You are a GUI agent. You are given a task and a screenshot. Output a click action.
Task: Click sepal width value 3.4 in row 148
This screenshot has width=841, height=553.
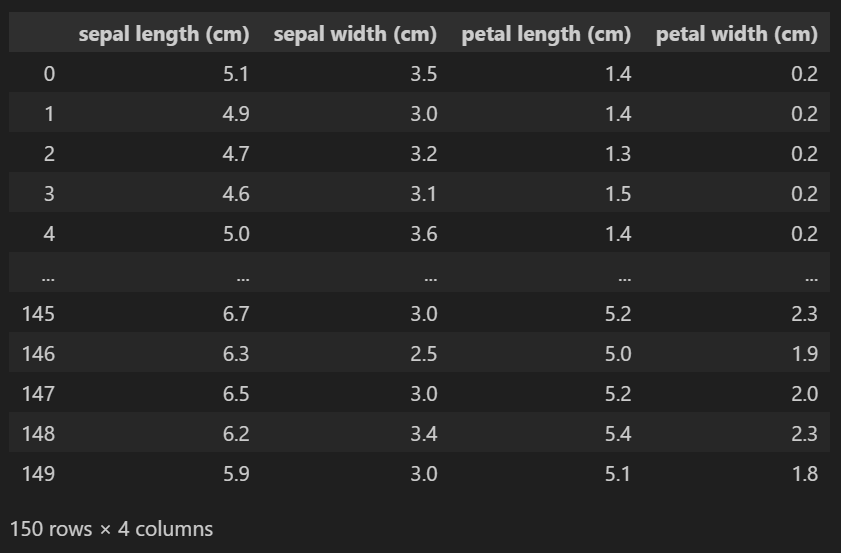[424, 434]
